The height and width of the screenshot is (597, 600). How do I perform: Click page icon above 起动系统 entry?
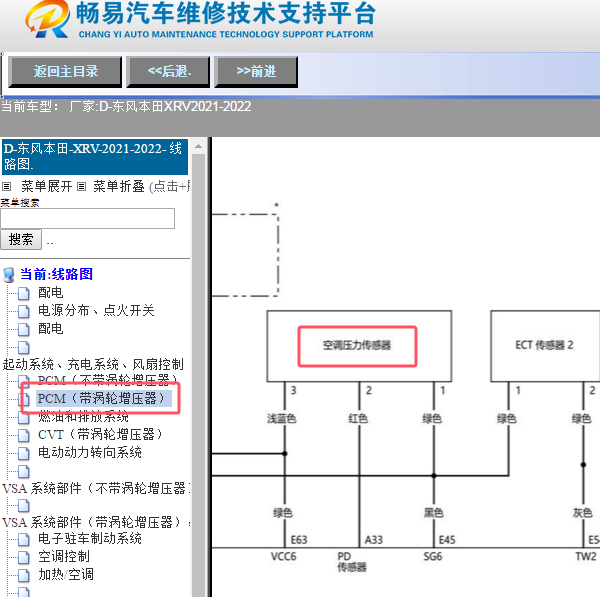tap(24, 347)
